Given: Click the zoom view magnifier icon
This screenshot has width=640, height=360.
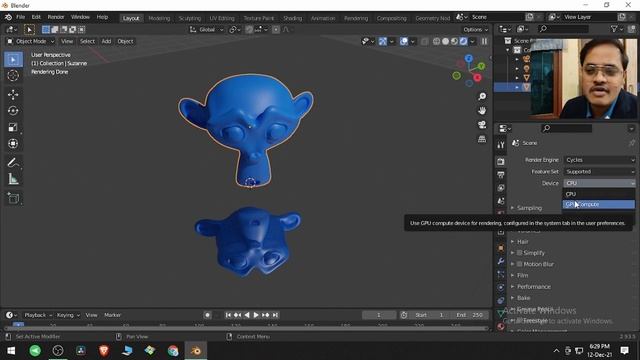Looking at the screenshot, I should [482, 96].
